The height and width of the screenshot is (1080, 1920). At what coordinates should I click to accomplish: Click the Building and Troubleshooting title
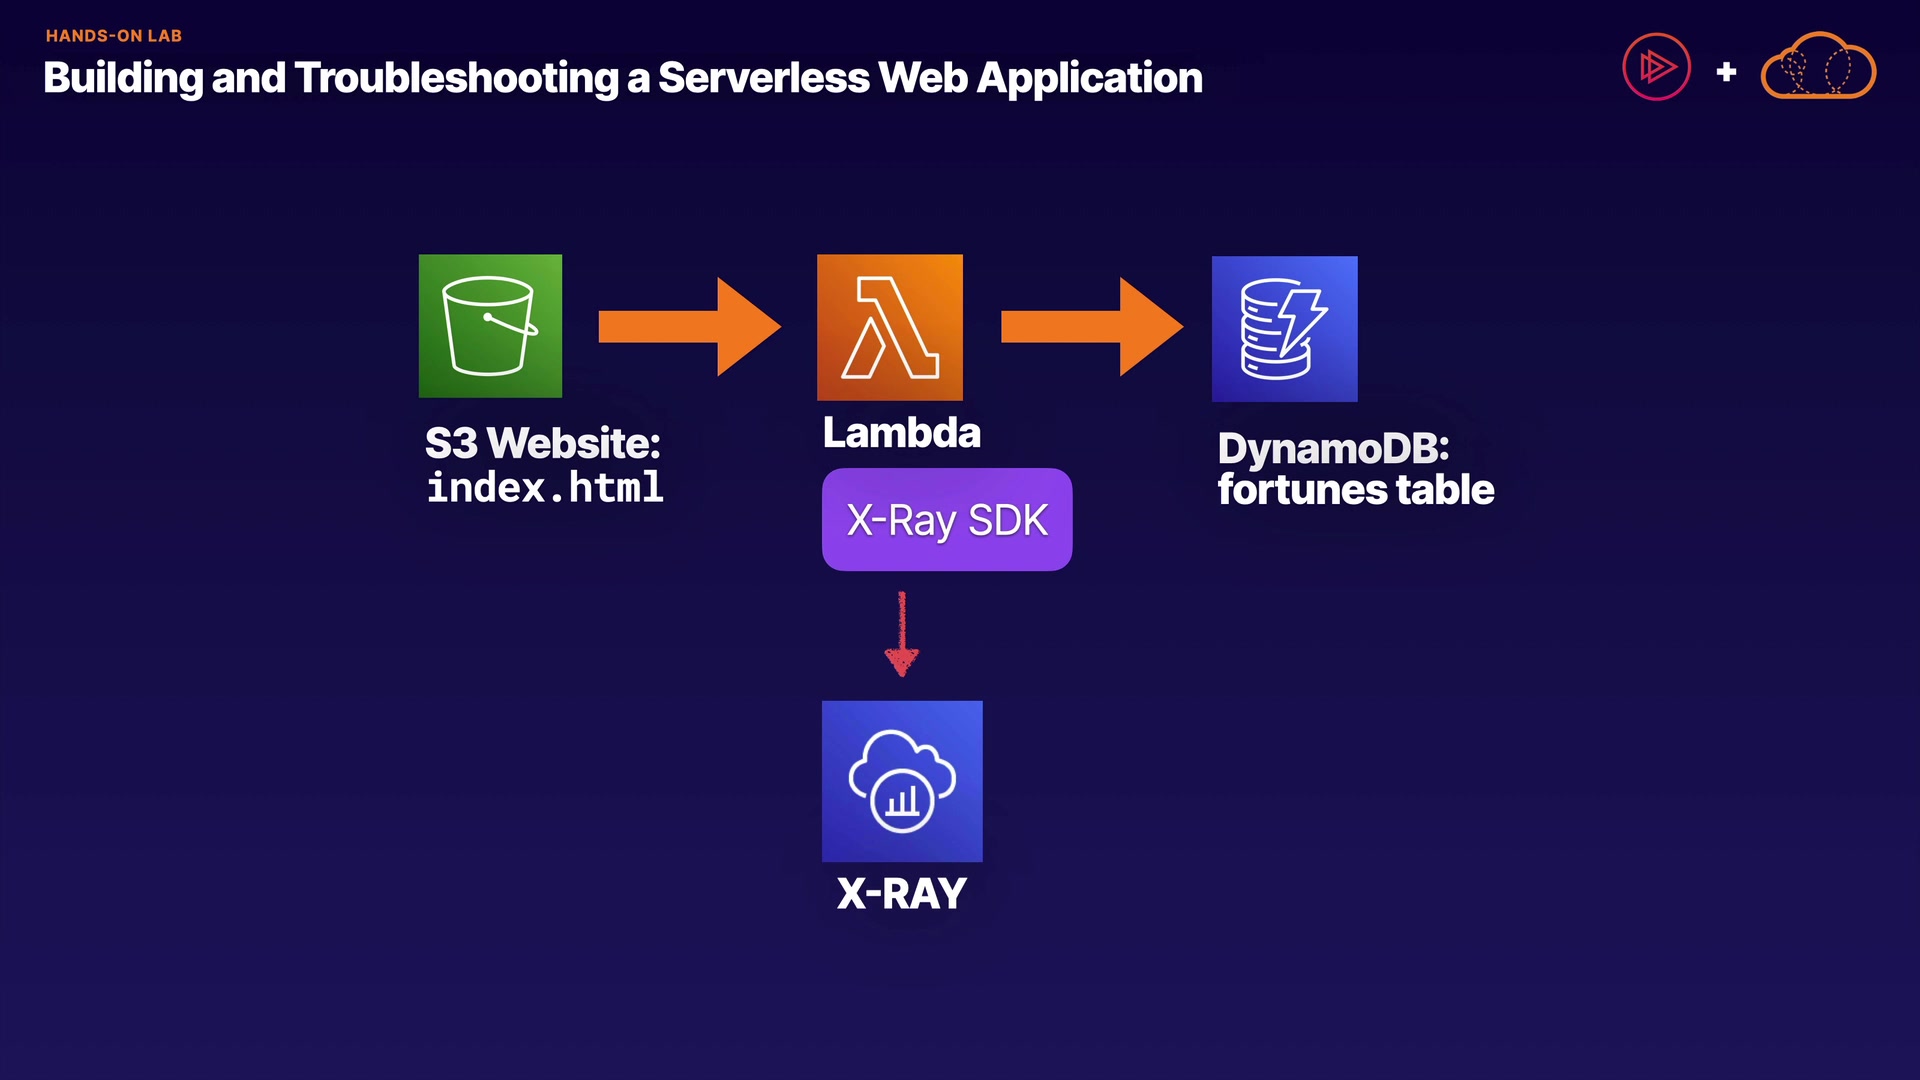(x=330, y=78)
